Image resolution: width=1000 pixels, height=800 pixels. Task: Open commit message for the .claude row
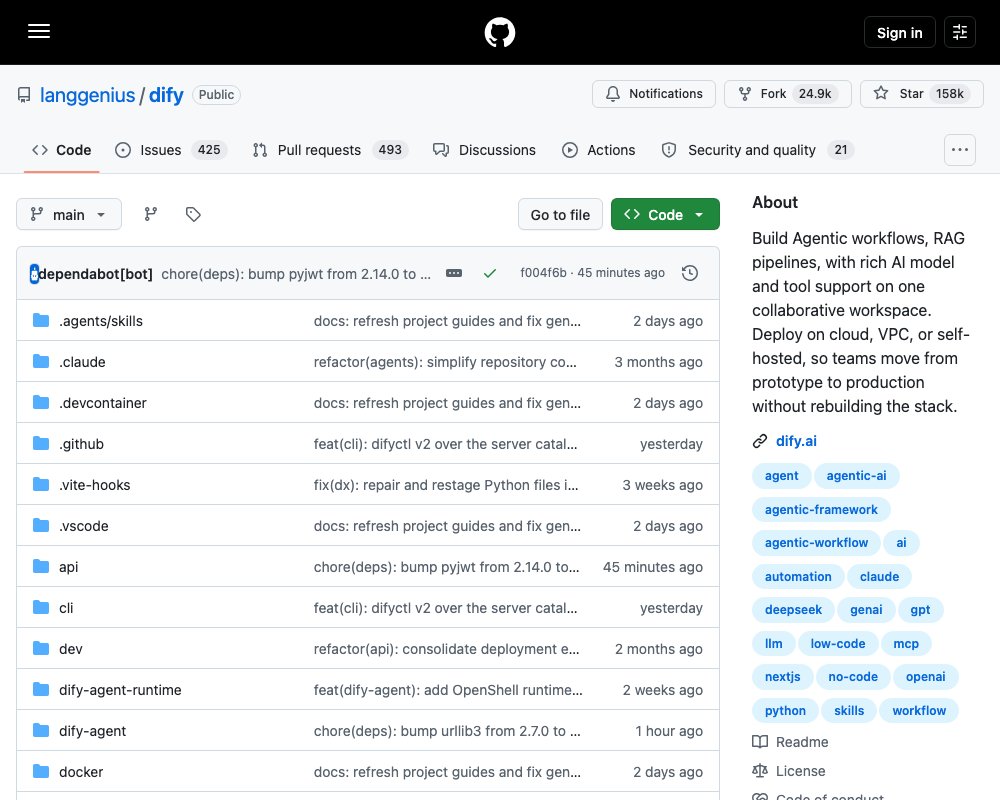click(x=445, y=362)
